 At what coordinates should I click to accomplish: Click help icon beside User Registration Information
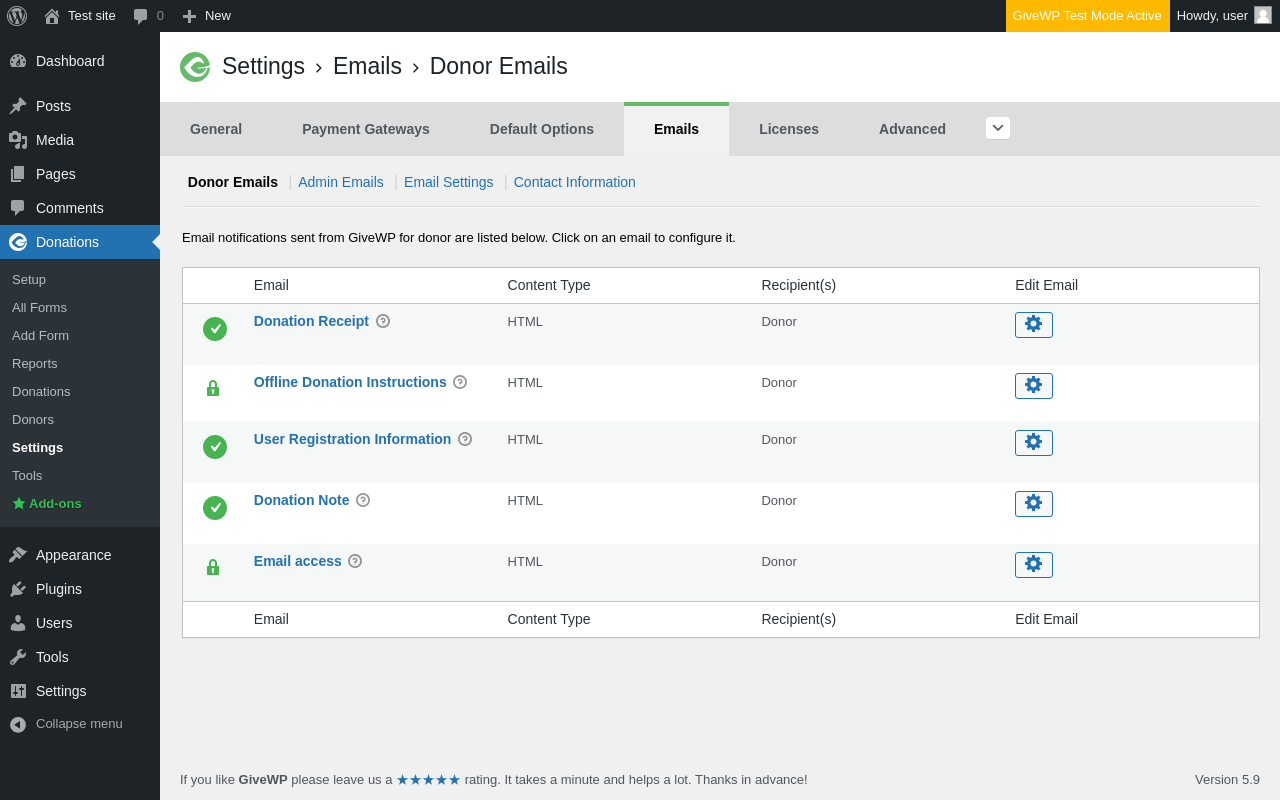465,439
